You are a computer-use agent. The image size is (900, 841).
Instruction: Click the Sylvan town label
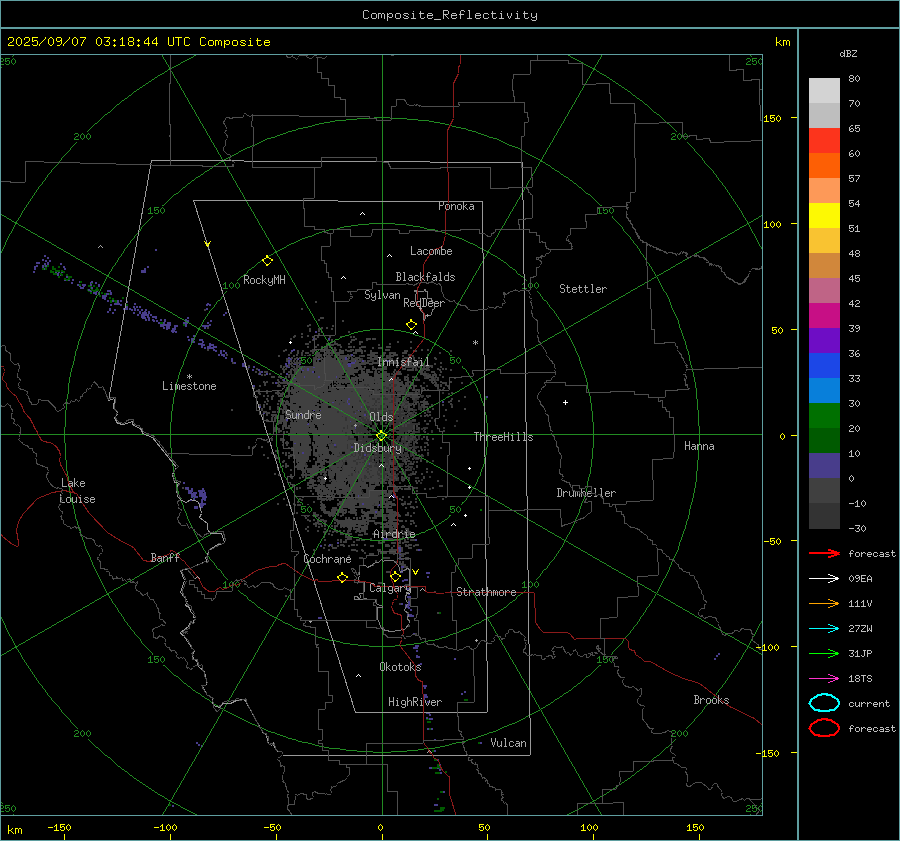[382, 295]
